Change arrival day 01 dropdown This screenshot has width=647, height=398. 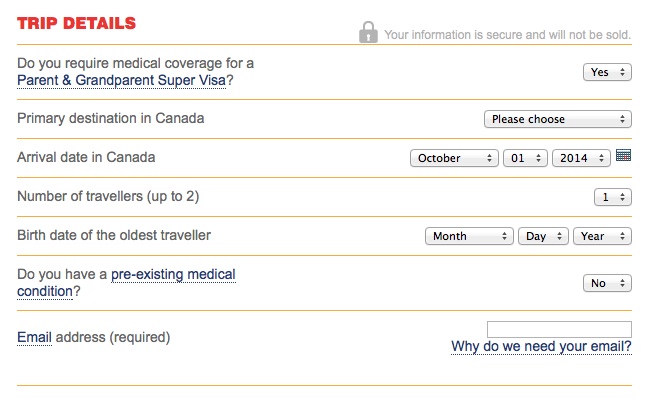525,158
